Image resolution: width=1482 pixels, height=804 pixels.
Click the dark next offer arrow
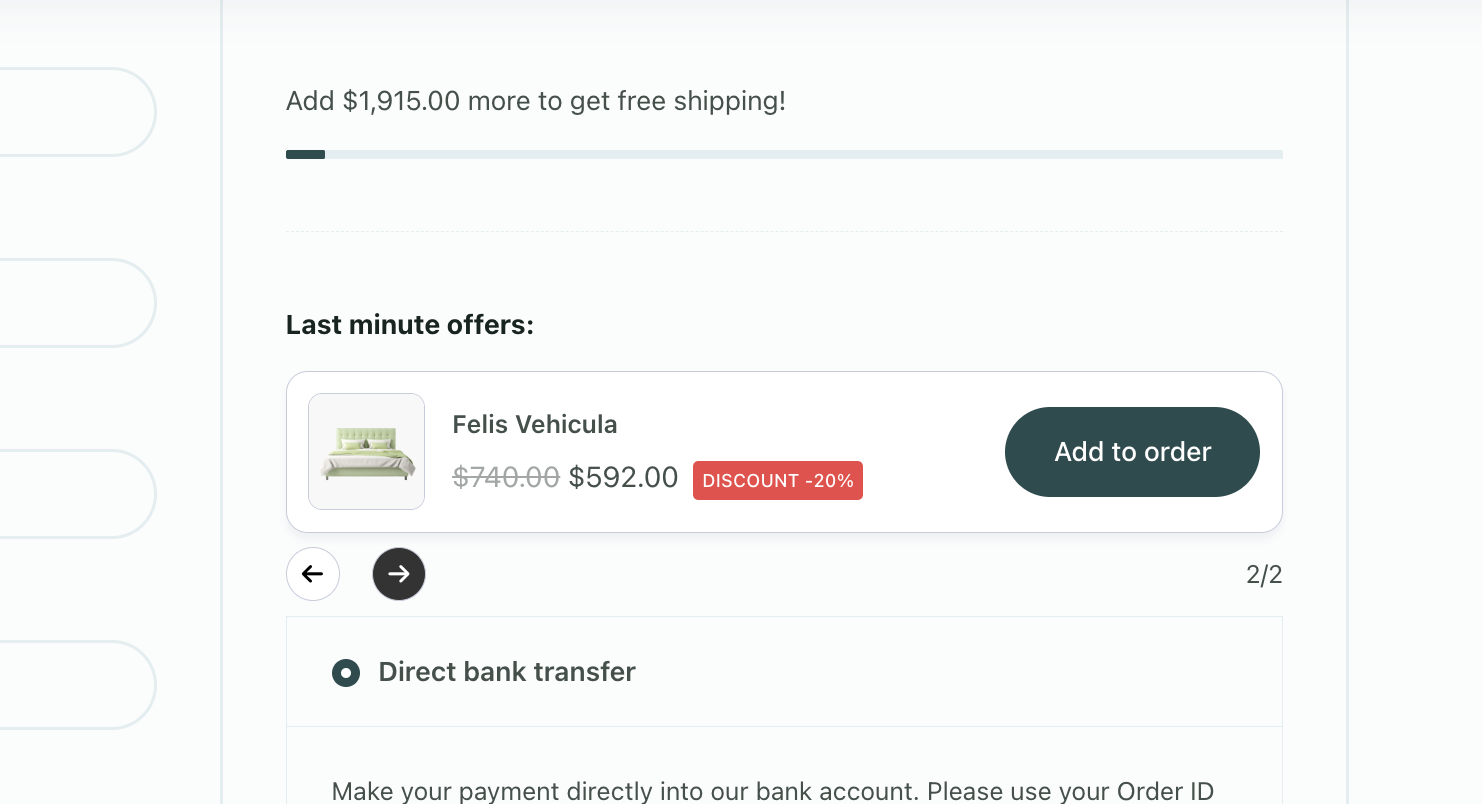coord(399,574)
